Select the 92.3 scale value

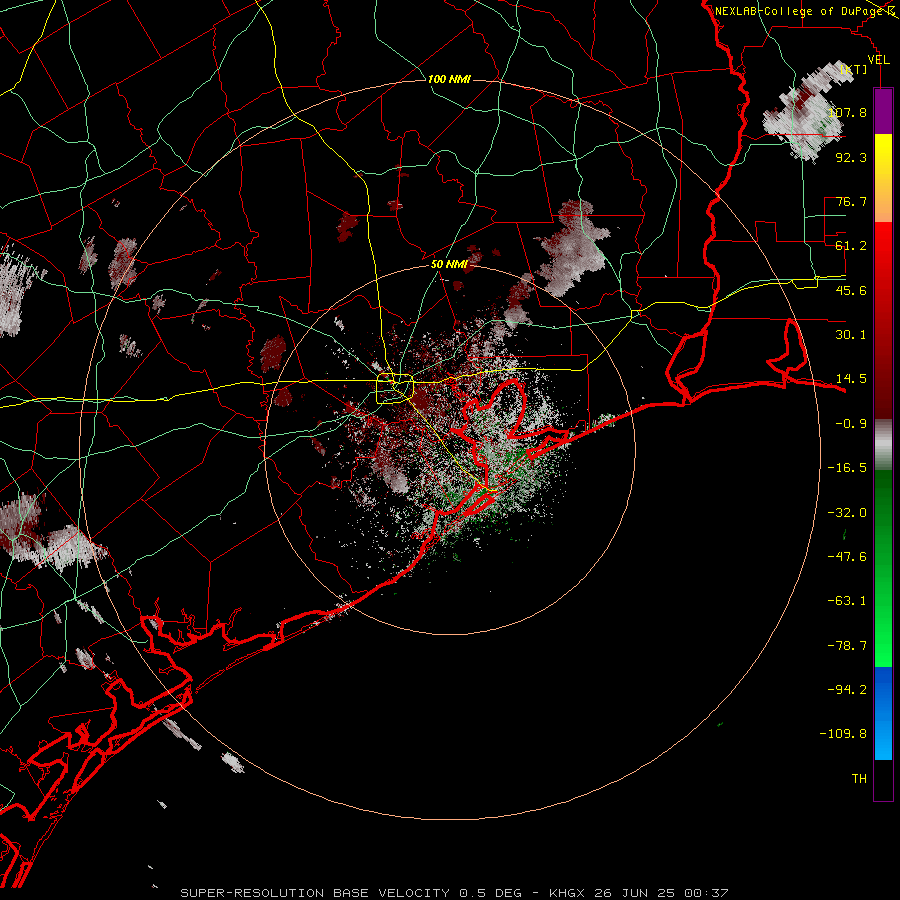[x=851, y=157]
